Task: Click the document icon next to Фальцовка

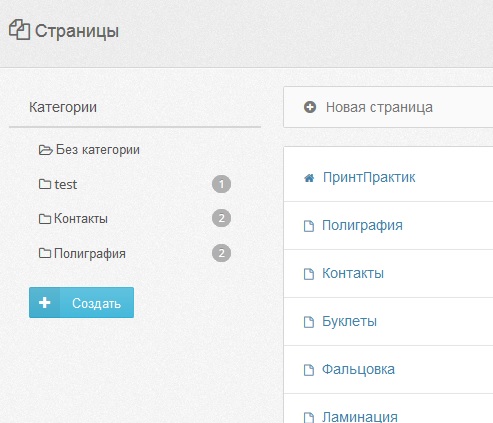Action: coord(309,370)
